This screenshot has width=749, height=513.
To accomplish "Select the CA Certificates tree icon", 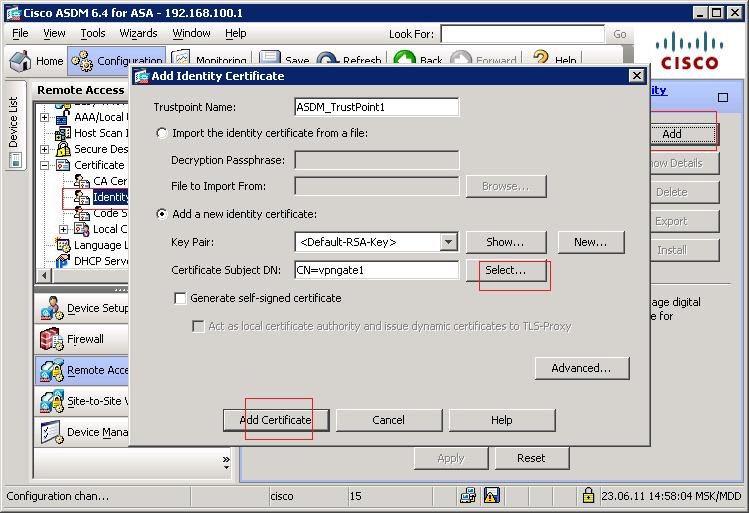I will [82, 182].
